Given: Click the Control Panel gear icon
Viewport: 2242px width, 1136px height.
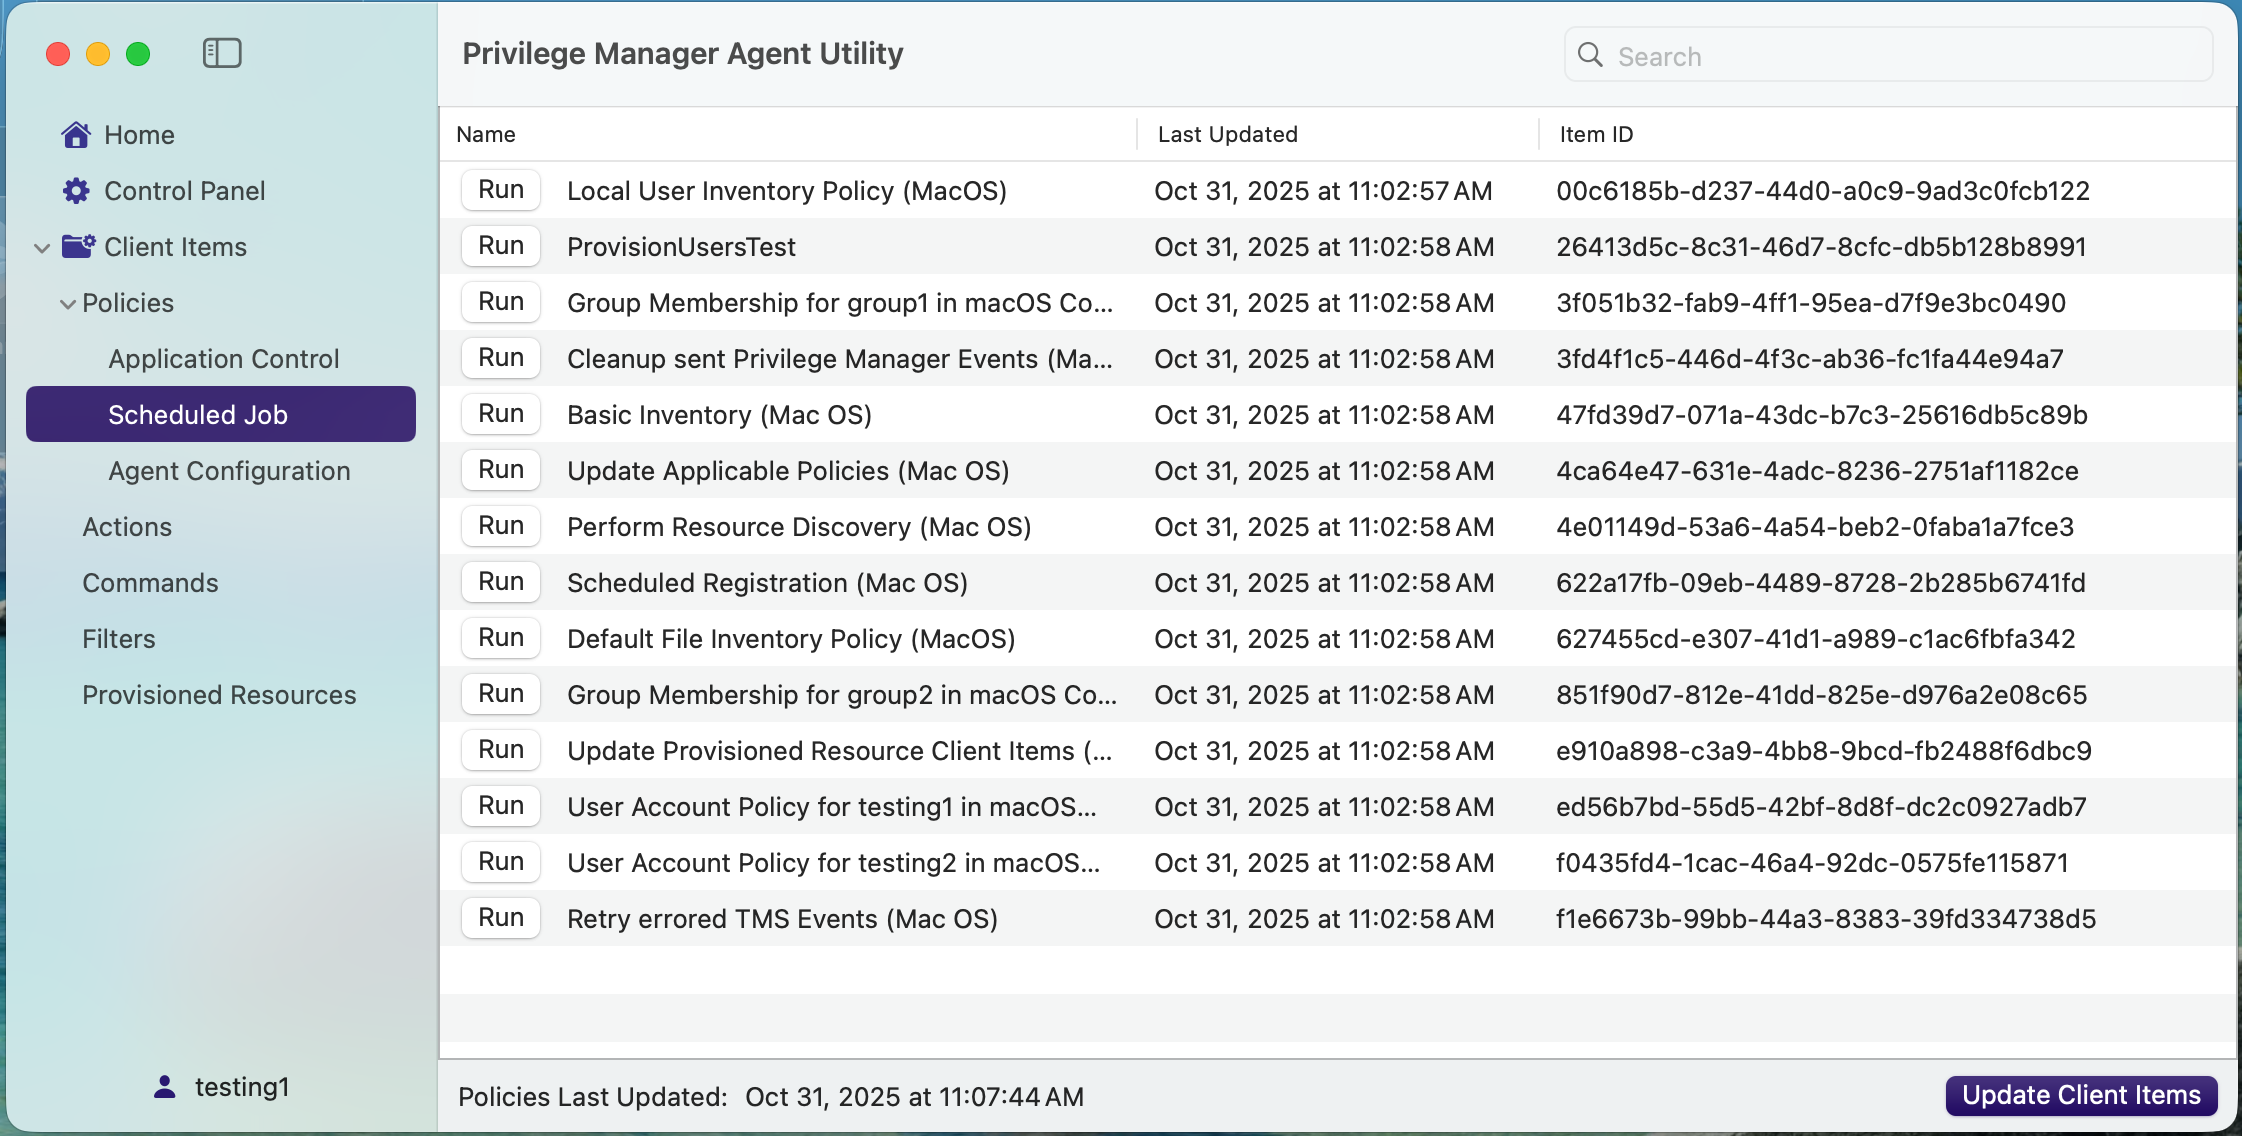Looking at the screenshot, I should point(76,191).
